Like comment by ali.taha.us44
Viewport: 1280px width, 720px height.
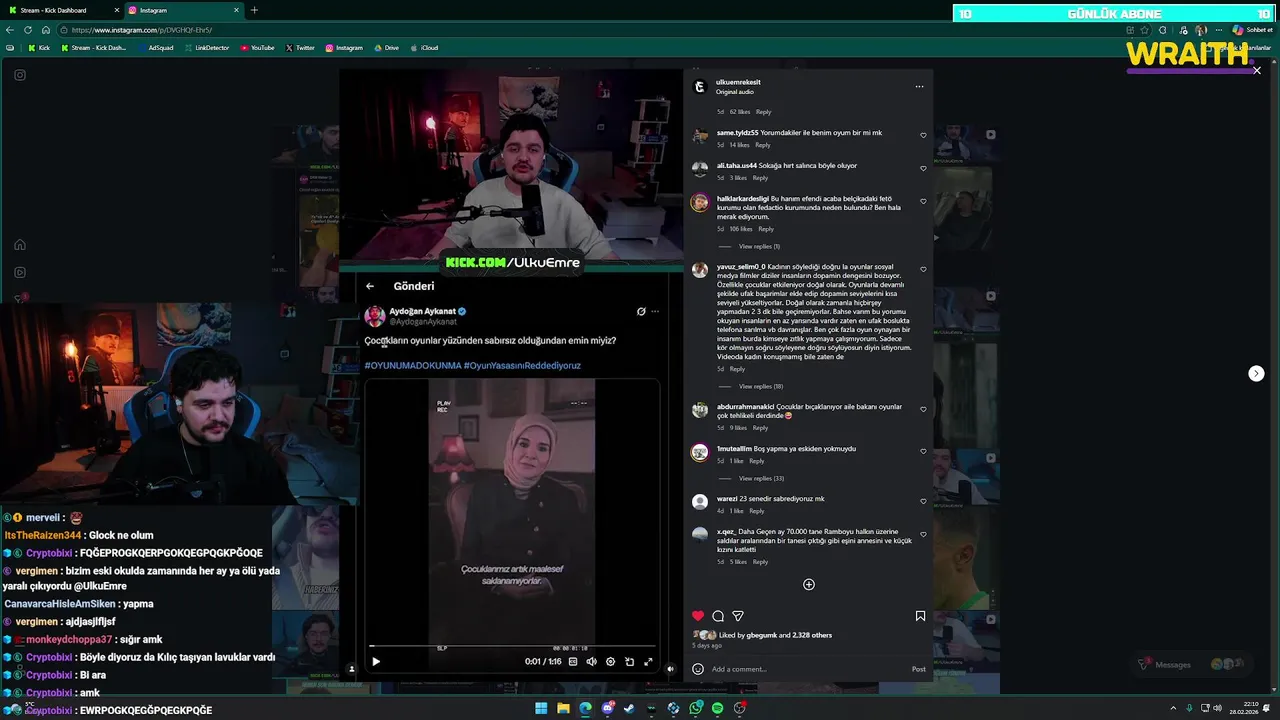click(923, 168)
